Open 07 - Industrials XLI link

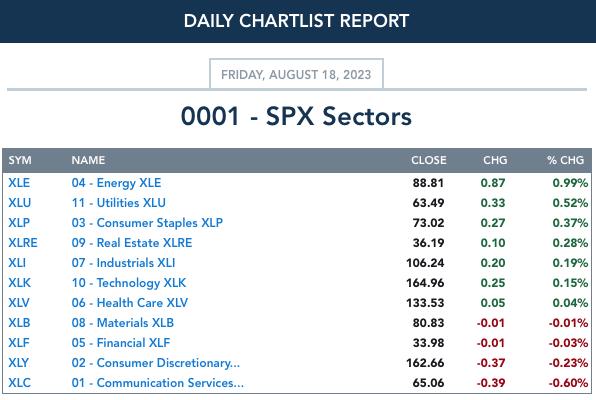(x=124, y=263)
